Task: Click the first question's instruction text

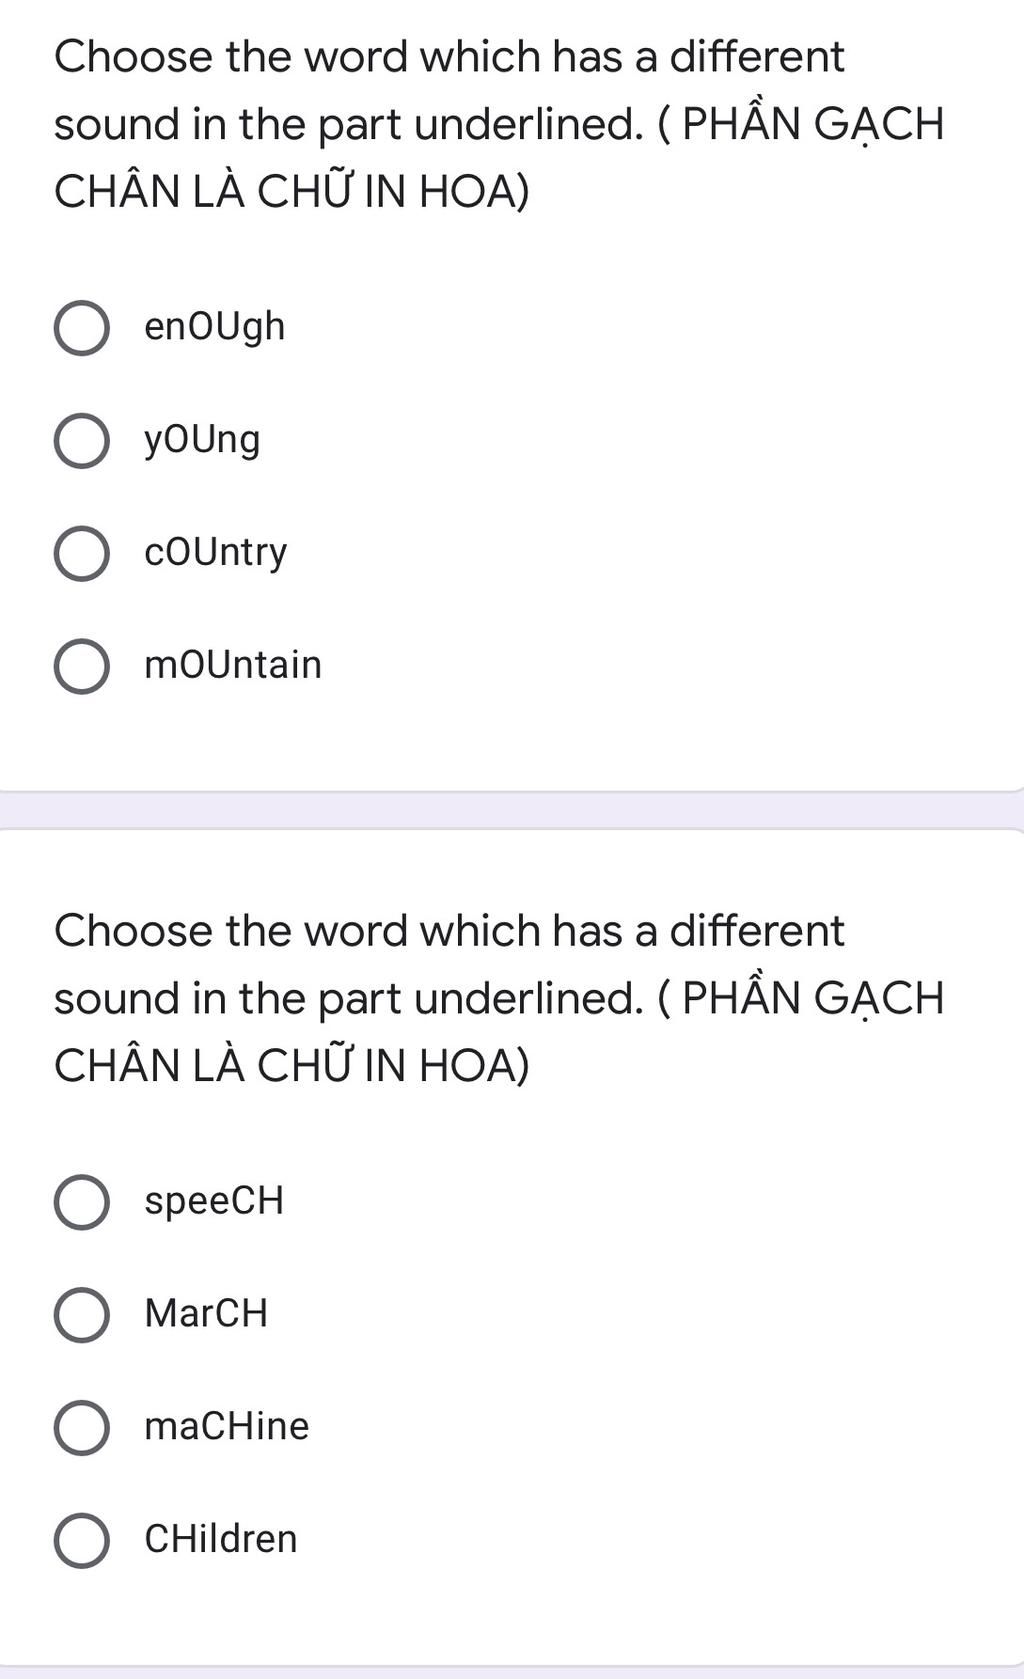Action: pyautogui.click(x=499, y=124)
